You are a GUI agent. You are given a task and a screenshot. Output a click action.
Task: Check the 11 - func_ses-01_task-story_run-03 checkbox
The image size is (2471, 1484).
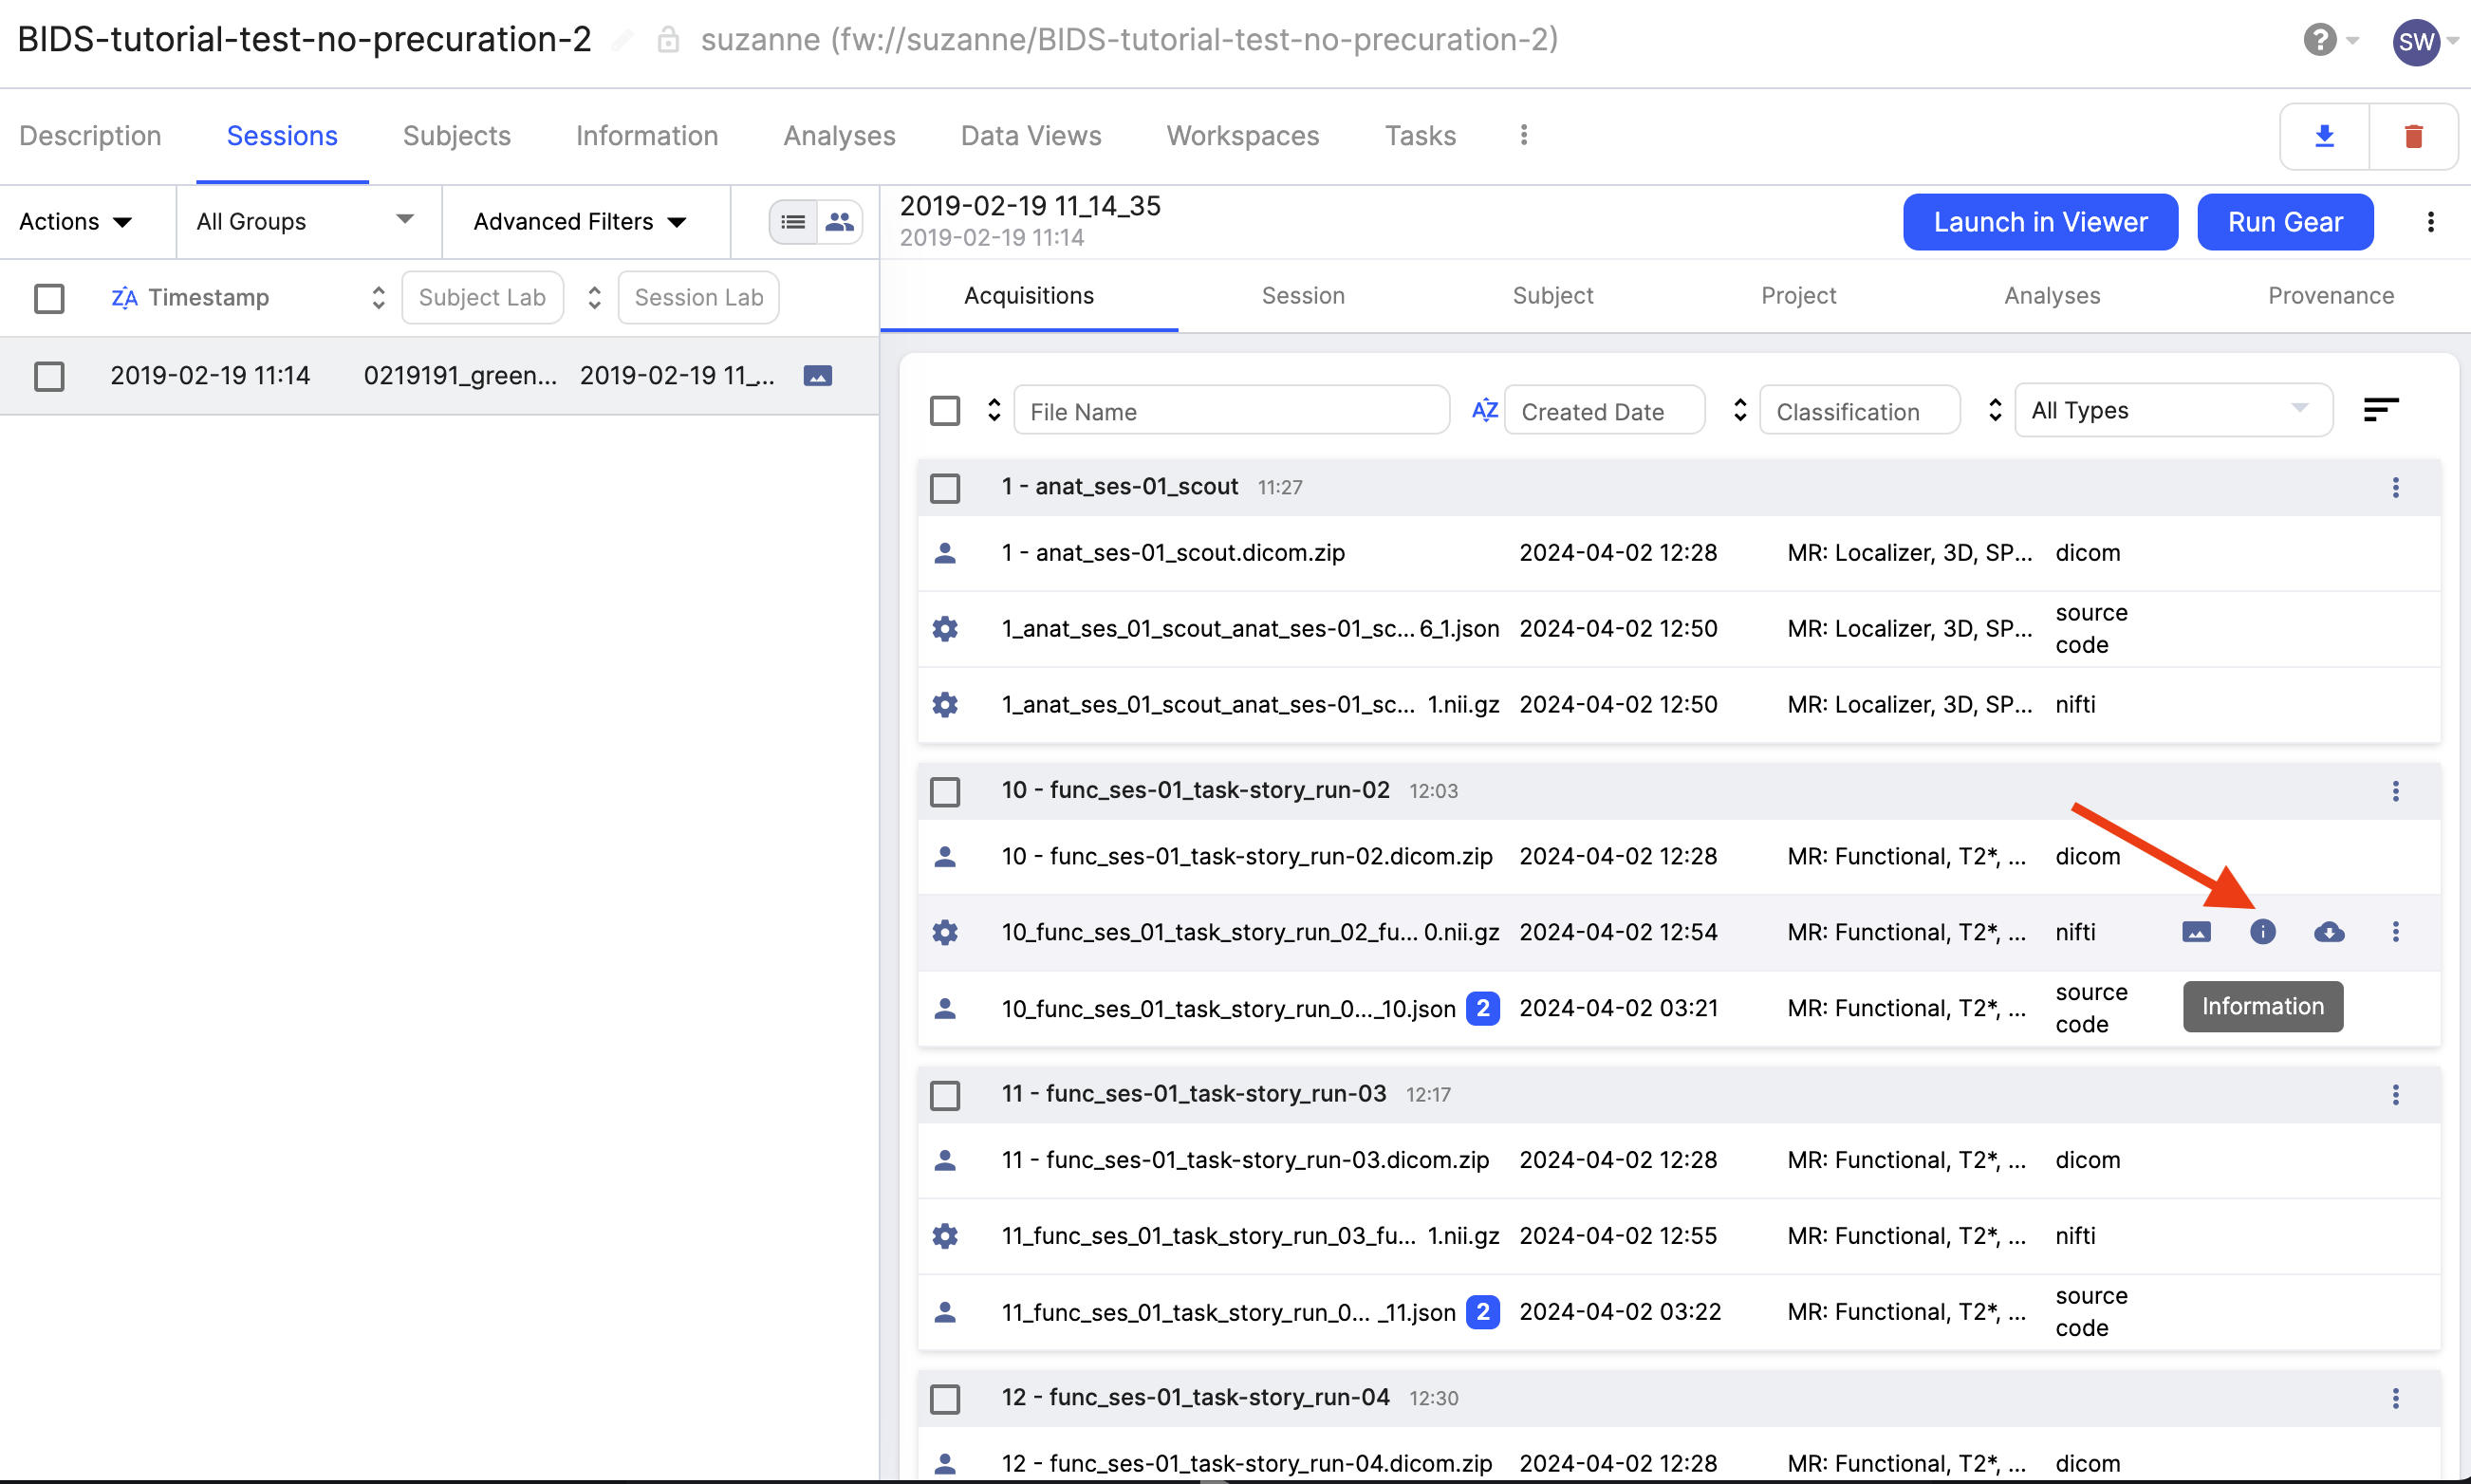[945, 1095]
